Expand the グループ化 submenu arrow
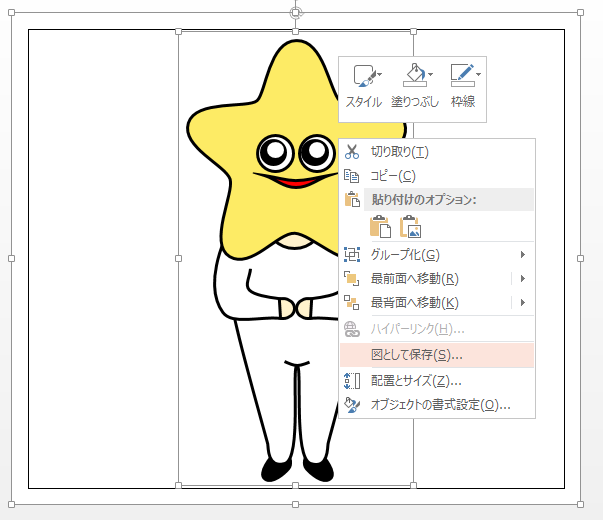Screen dimensions: 603x520 point(523,255)
